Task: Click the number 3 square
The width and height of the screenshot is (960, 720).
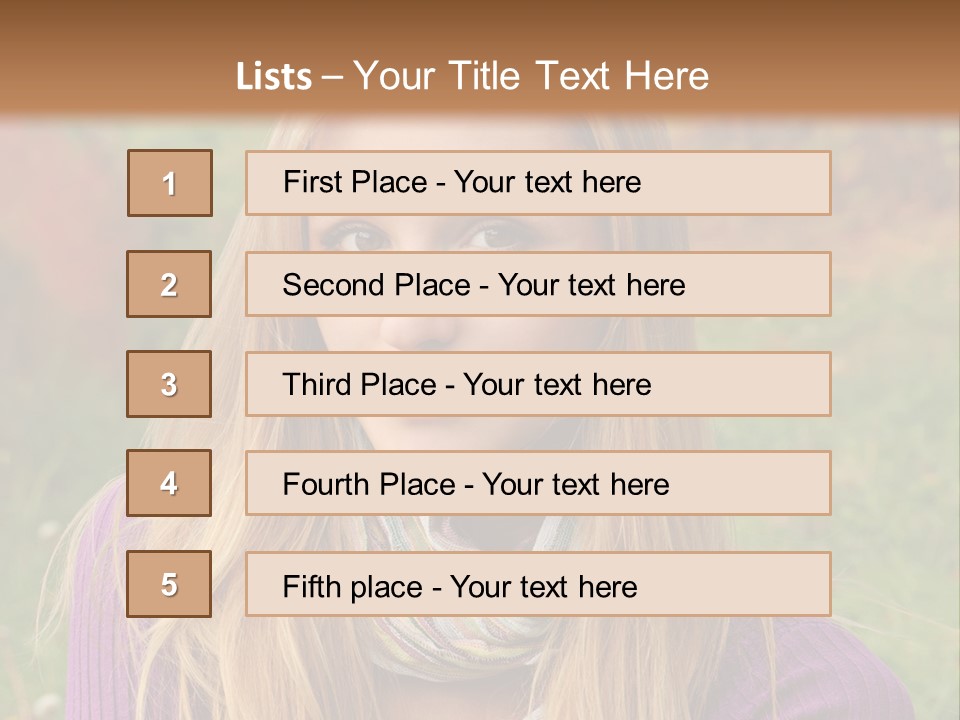Action: pyautogui.click(x=170, y=384)
